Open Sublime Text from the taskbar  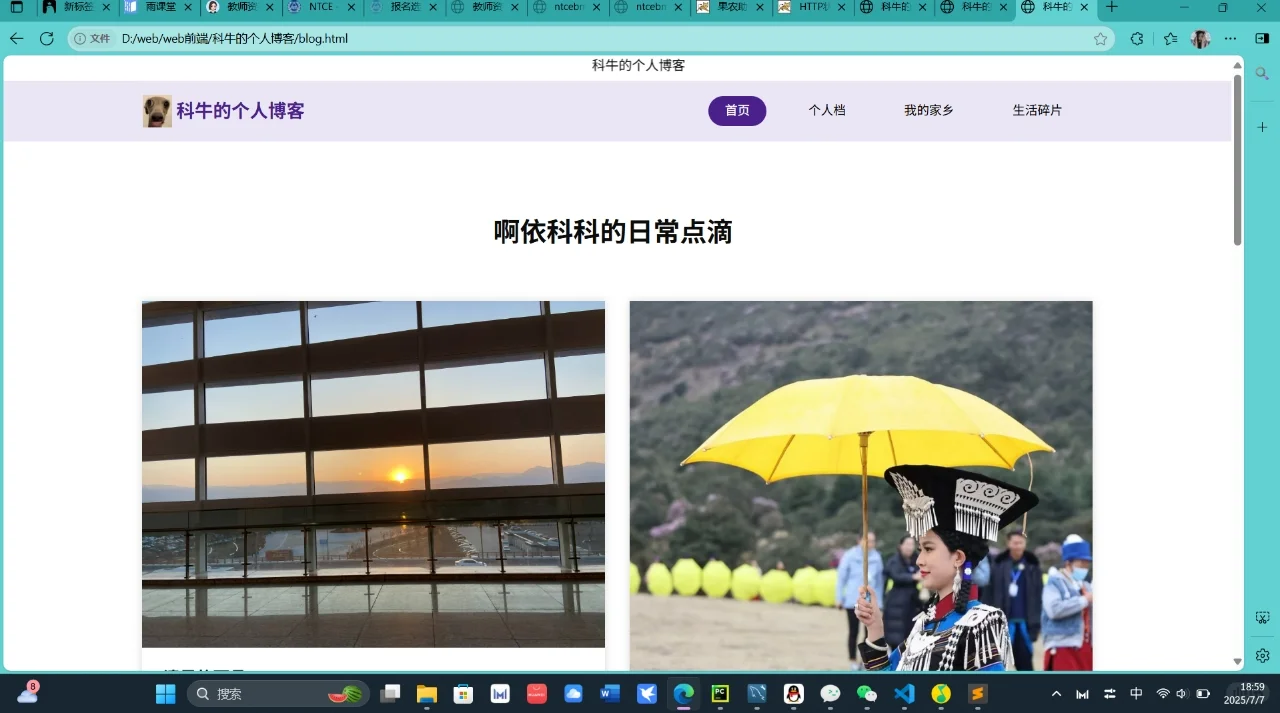[977, 694]
